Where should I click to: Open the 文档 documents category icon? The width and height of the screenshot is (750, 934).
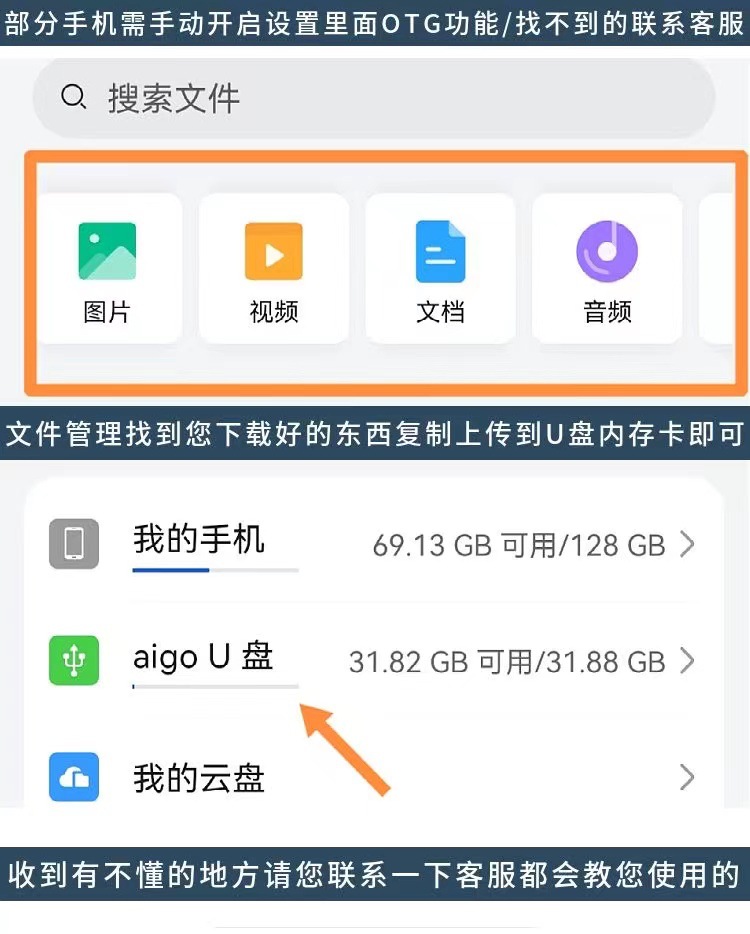pyautogui.click(x=440, y=251)
